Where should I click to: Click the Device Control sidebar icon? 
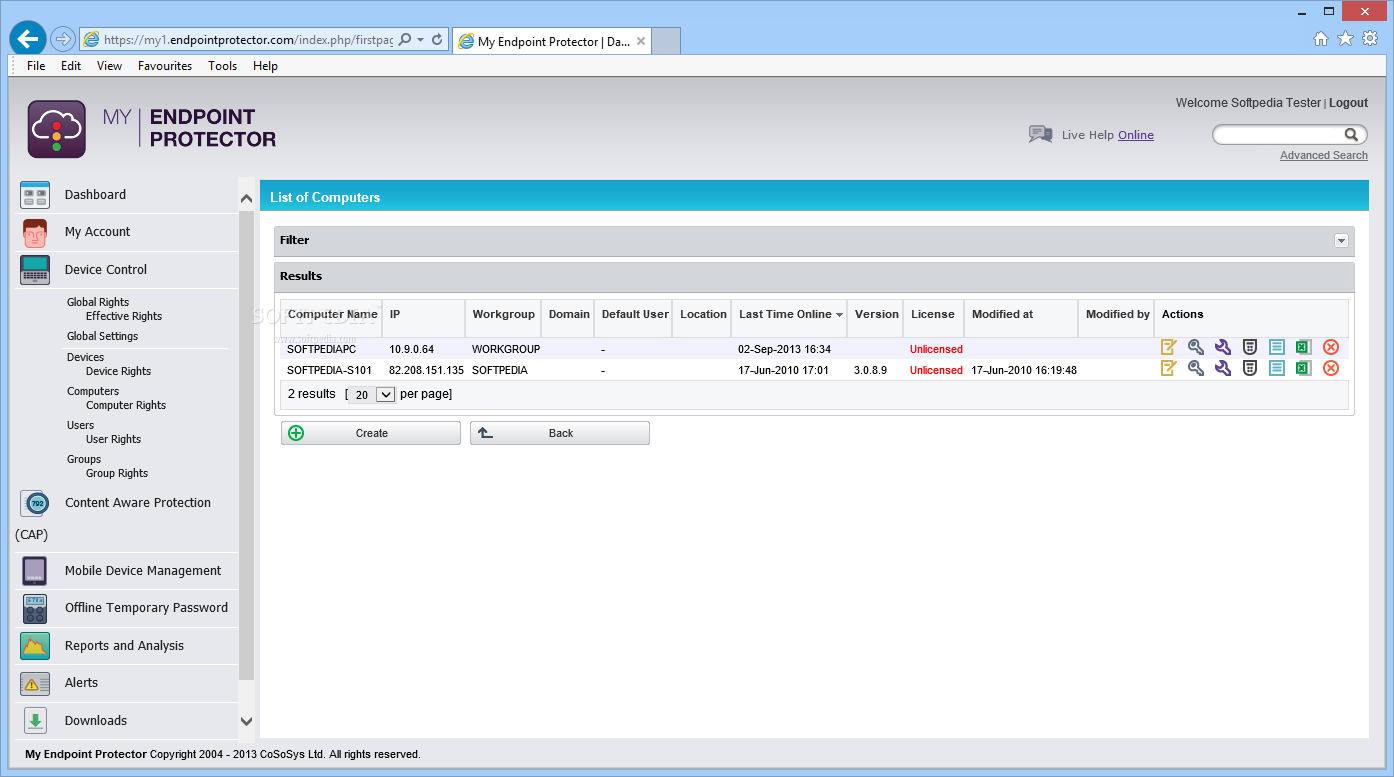(x=35, y=270)
